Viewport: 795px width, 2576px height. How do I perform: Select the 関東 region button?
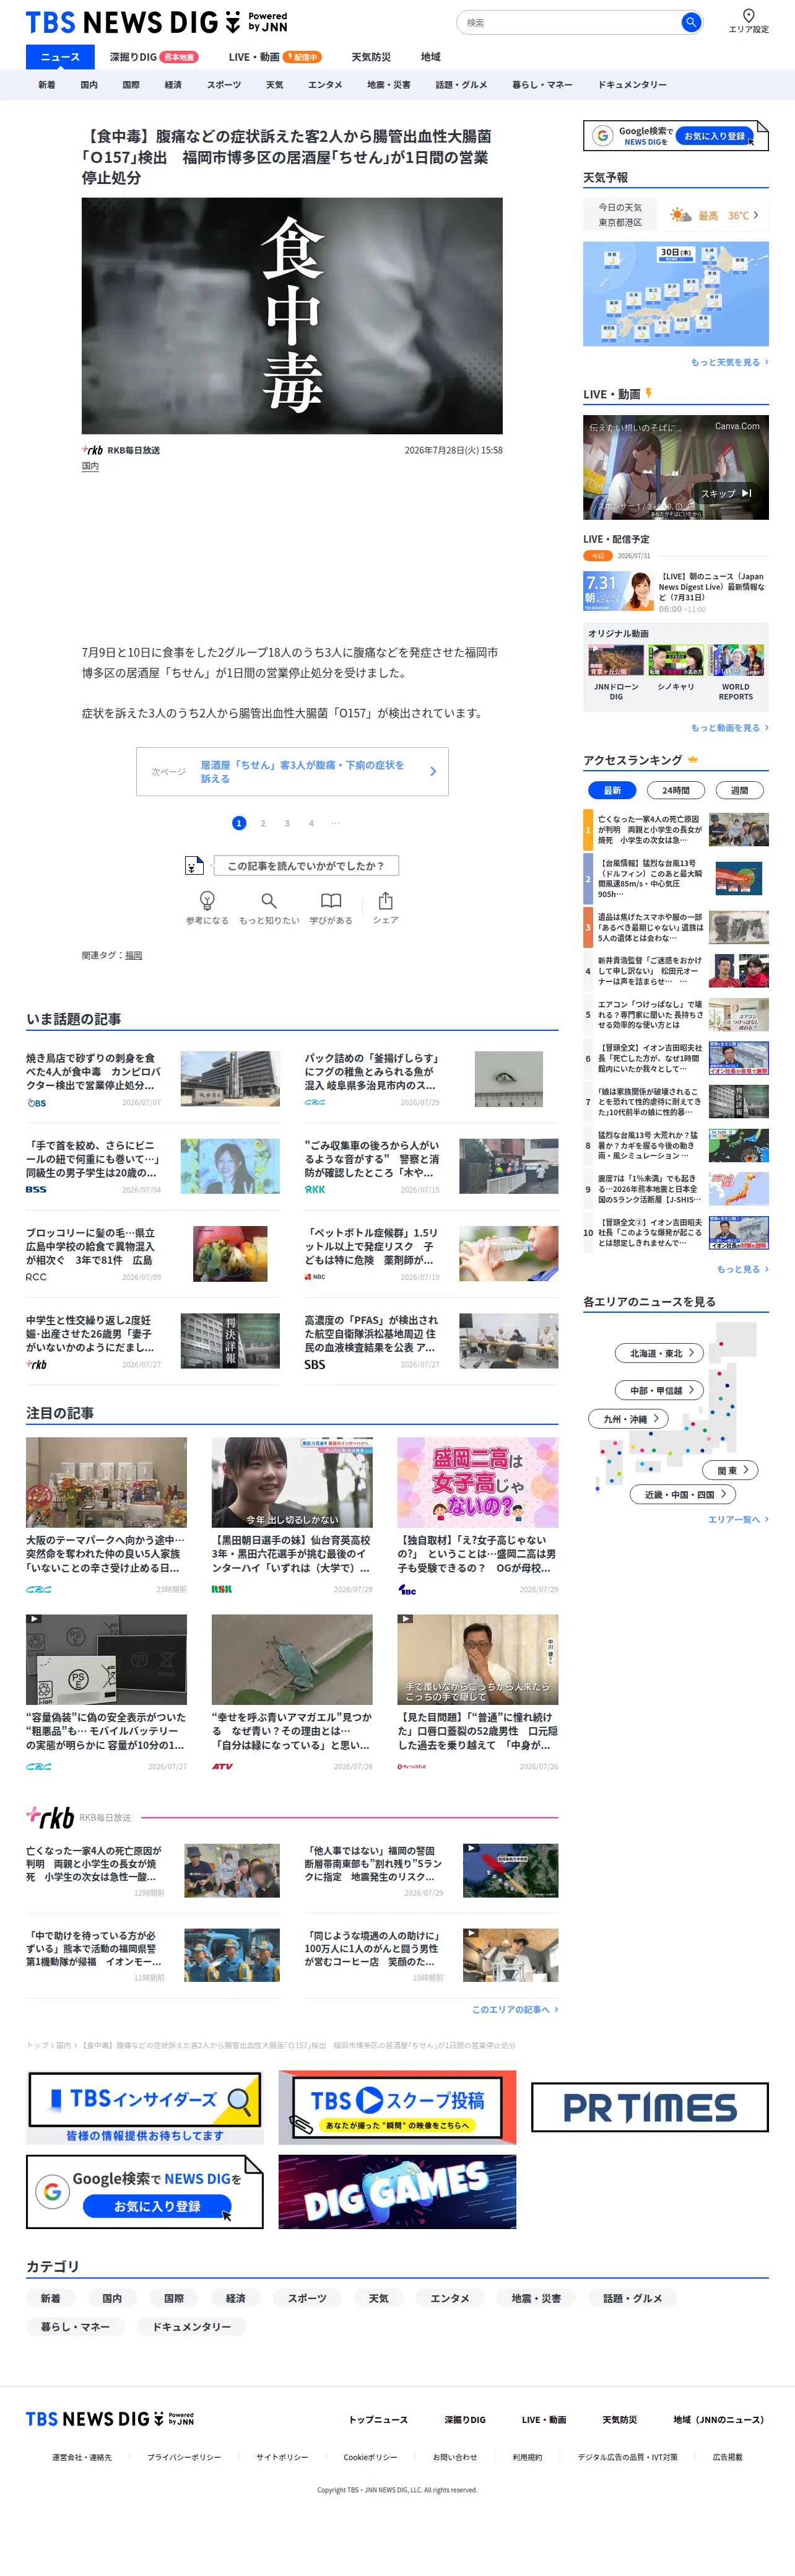731,1470
